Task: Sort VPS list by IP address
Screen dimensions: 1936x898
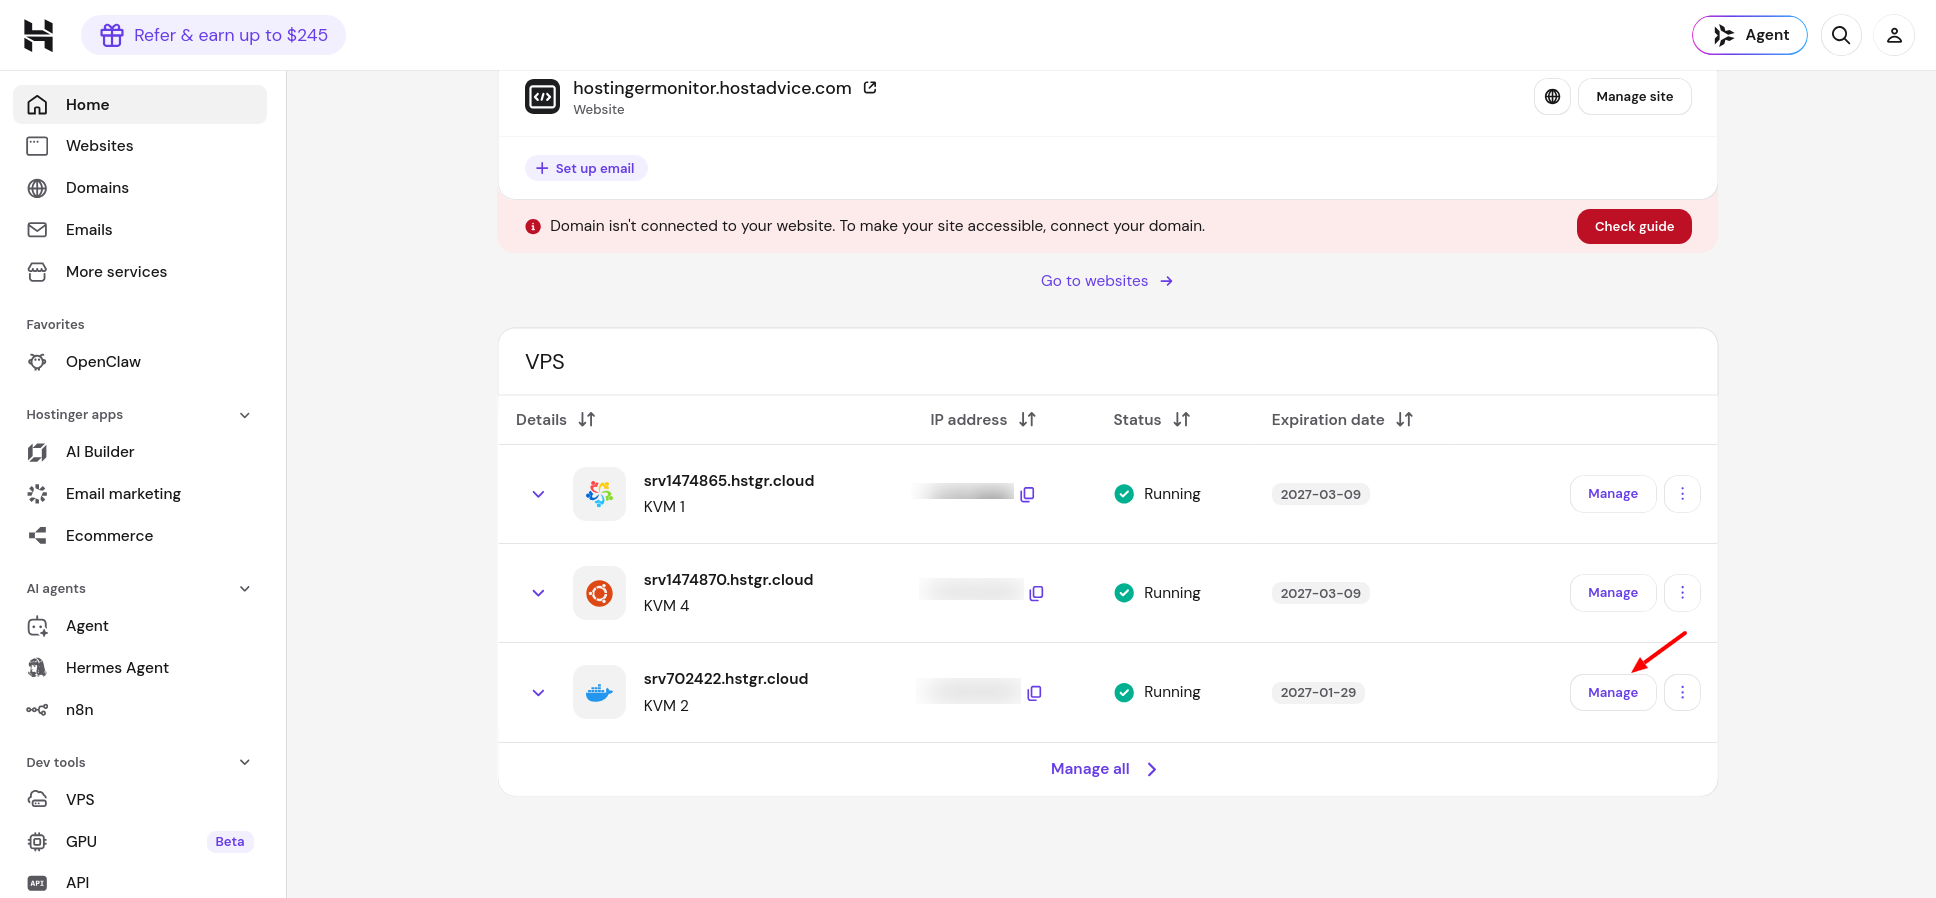Action: [1027, 420]
